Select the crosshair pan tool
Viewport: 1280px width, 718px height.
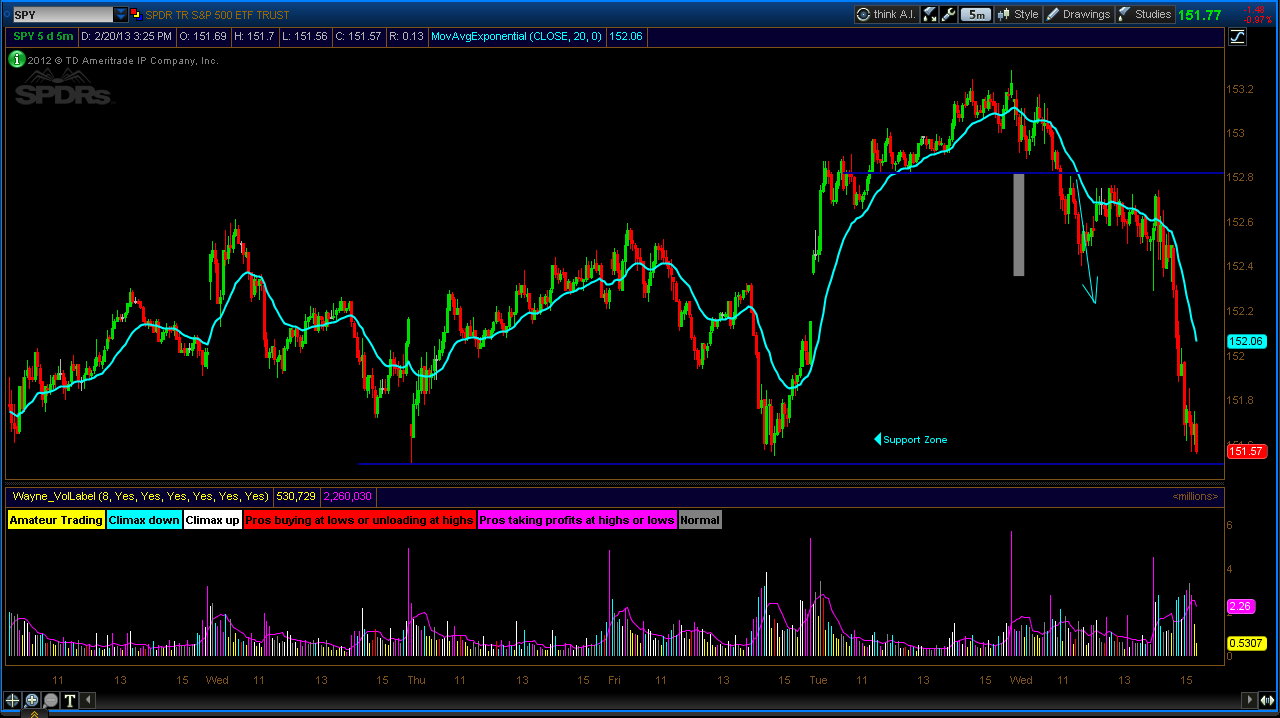click(12, 700)
